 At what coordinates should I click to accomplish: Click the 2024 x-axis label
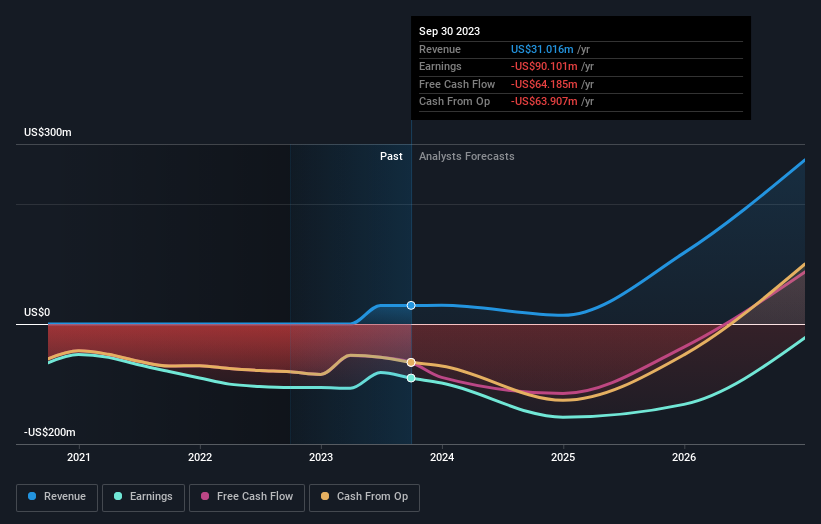click(442, 457)
